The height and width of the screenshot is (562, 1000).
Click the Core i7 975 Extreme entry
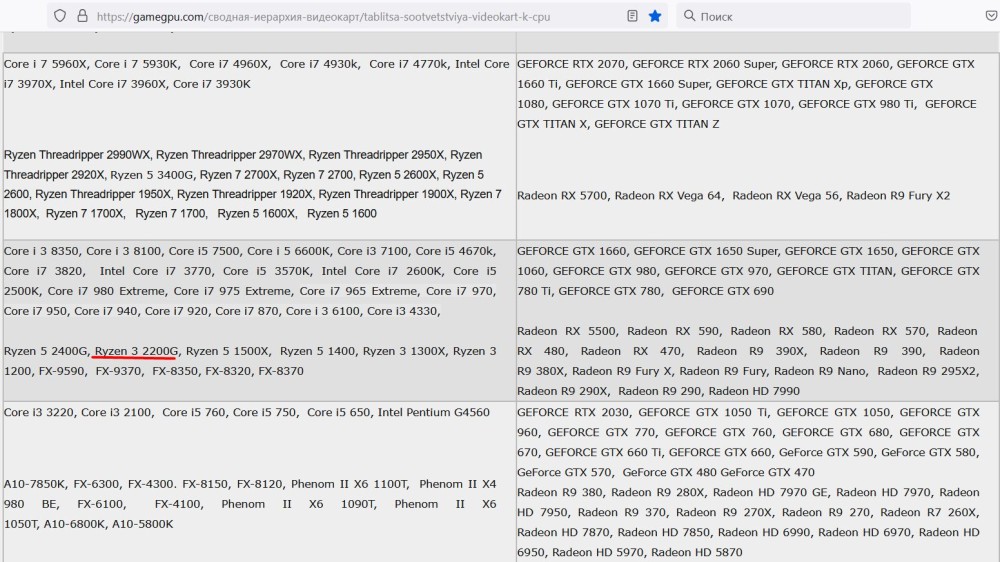[232, 291]
